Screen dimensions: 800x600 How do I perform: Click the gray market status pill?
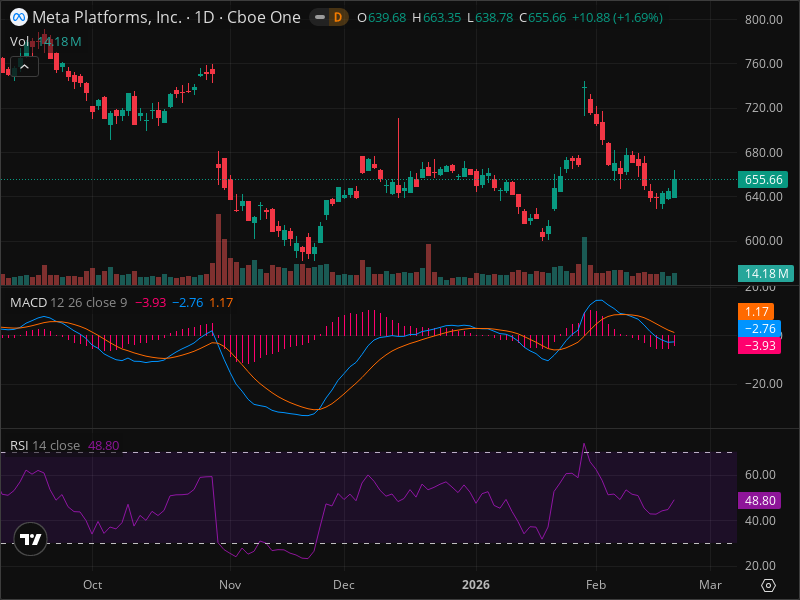point(320,18)
